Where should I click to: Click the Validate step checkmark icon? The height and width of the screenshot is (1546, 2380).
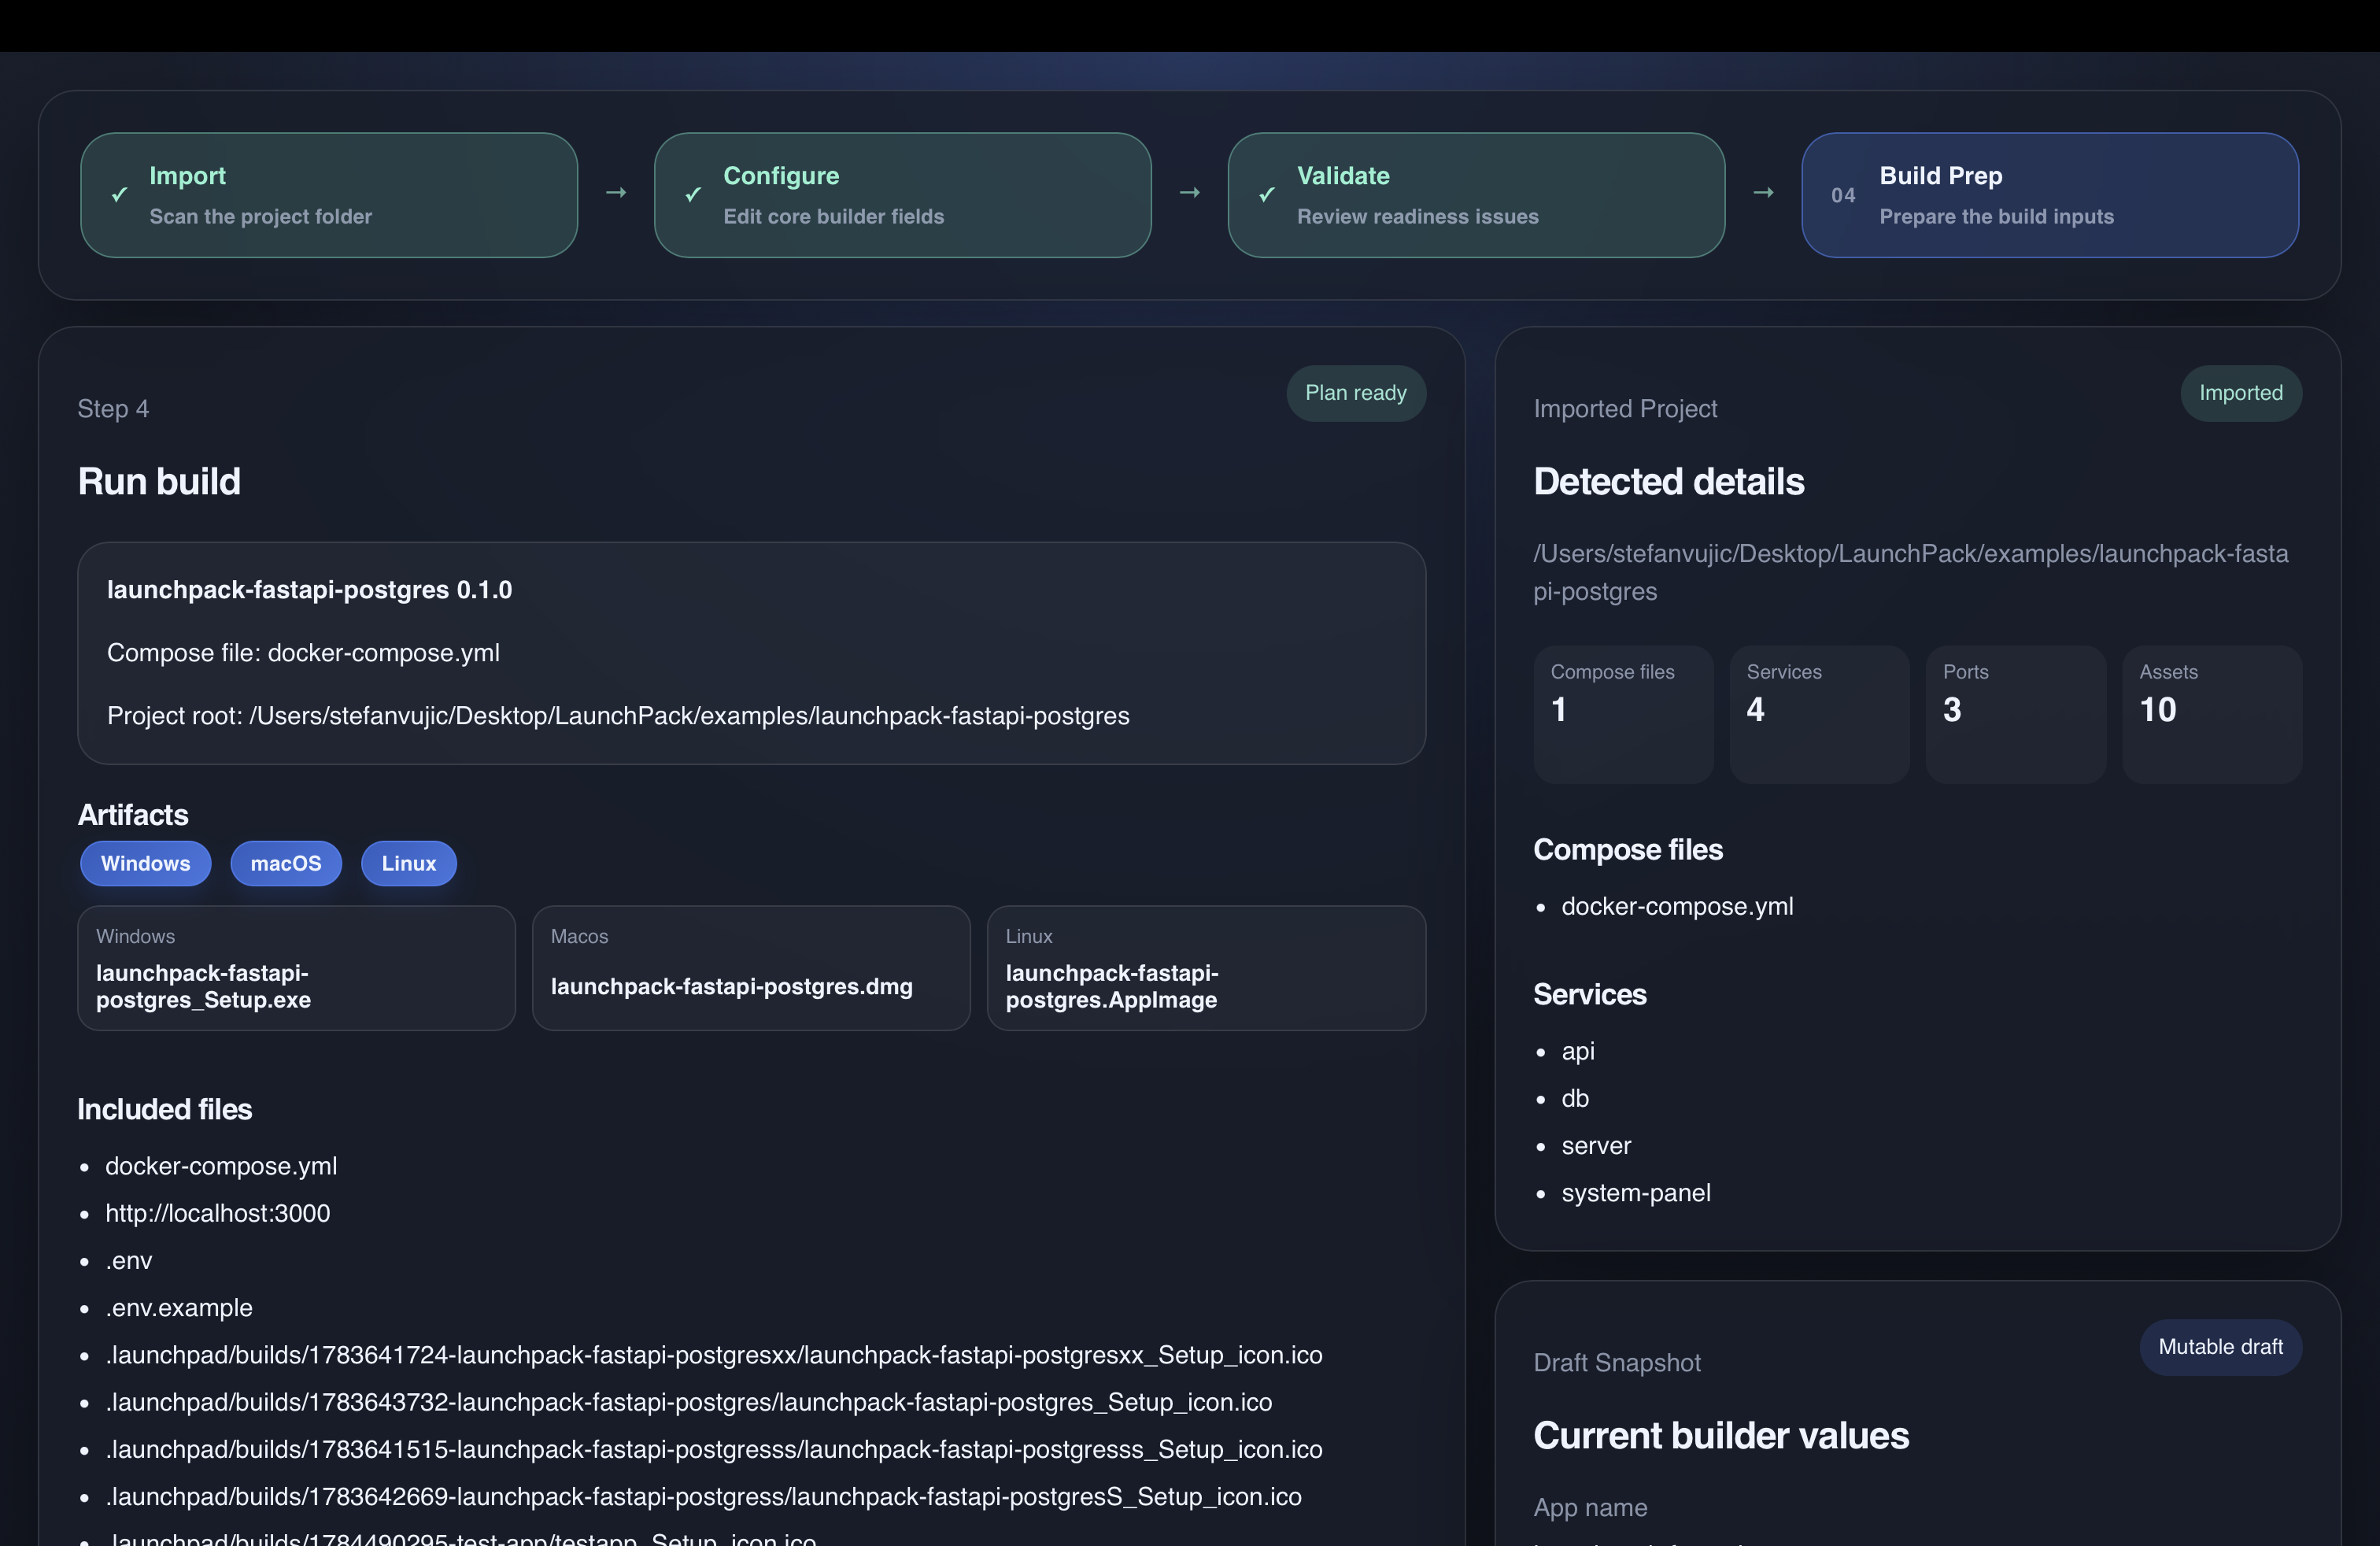coord(1267,194)
